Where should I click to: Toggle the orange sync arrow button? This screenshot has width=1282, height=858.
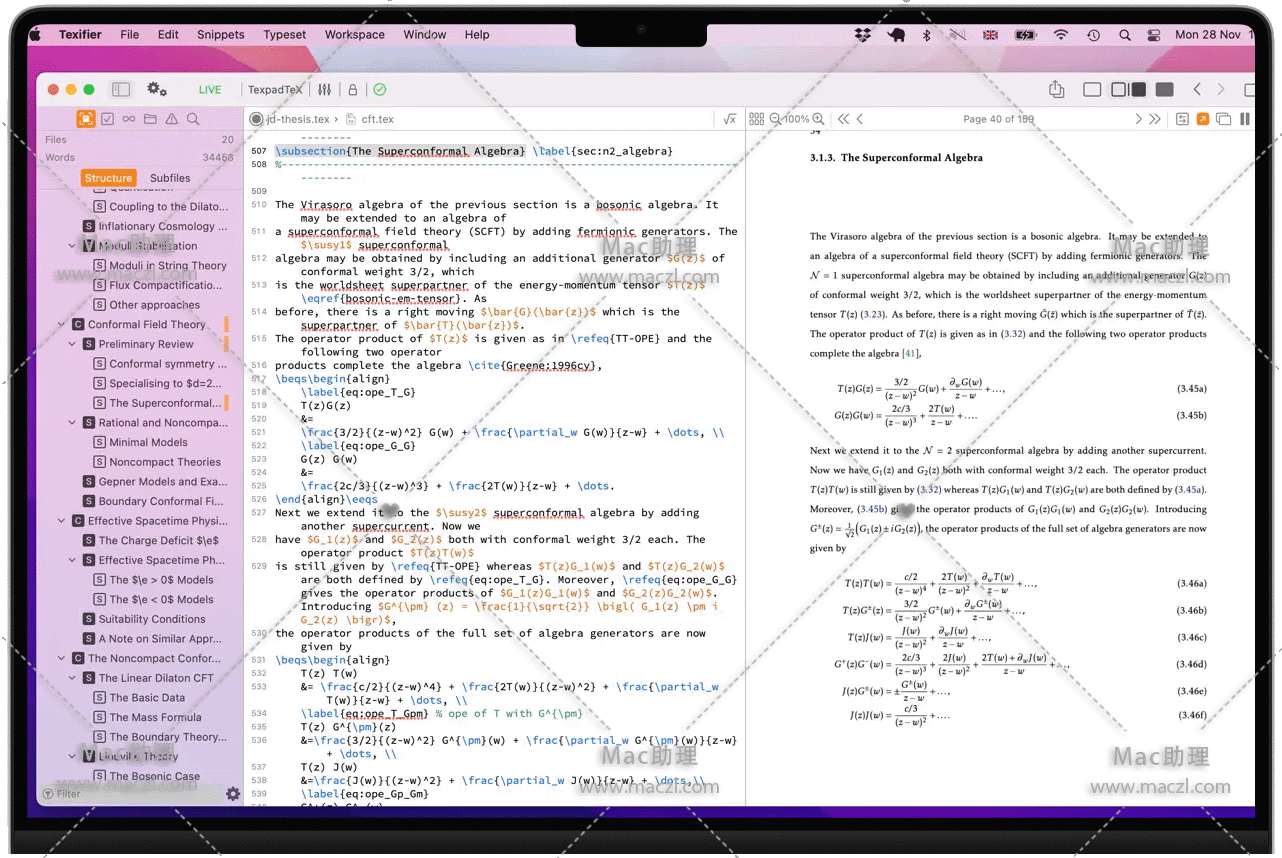point(1202,119)
